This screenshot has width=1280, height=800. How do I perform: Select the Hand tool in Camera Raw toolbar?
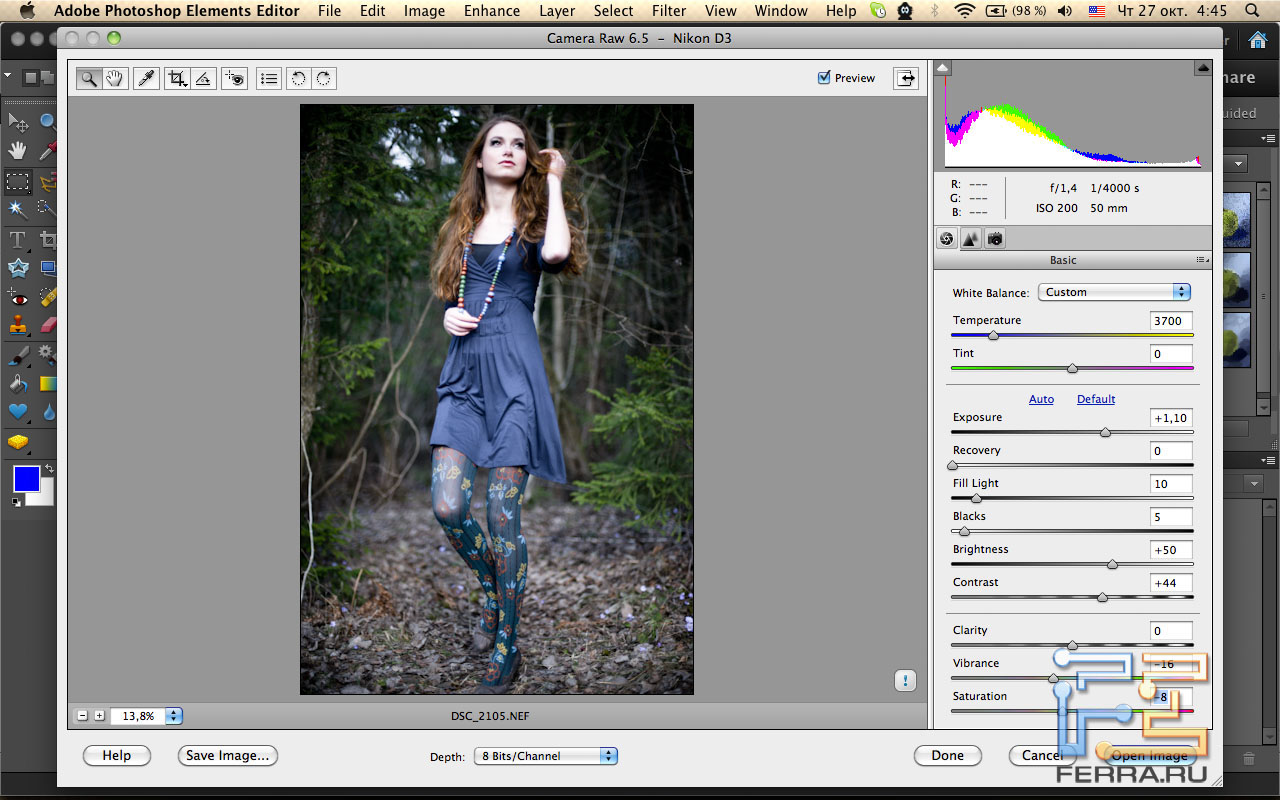[115, 79]
